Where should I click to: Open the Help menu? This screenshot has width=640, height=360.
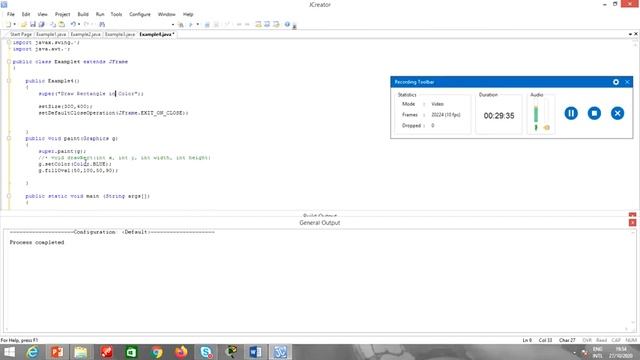188,14
